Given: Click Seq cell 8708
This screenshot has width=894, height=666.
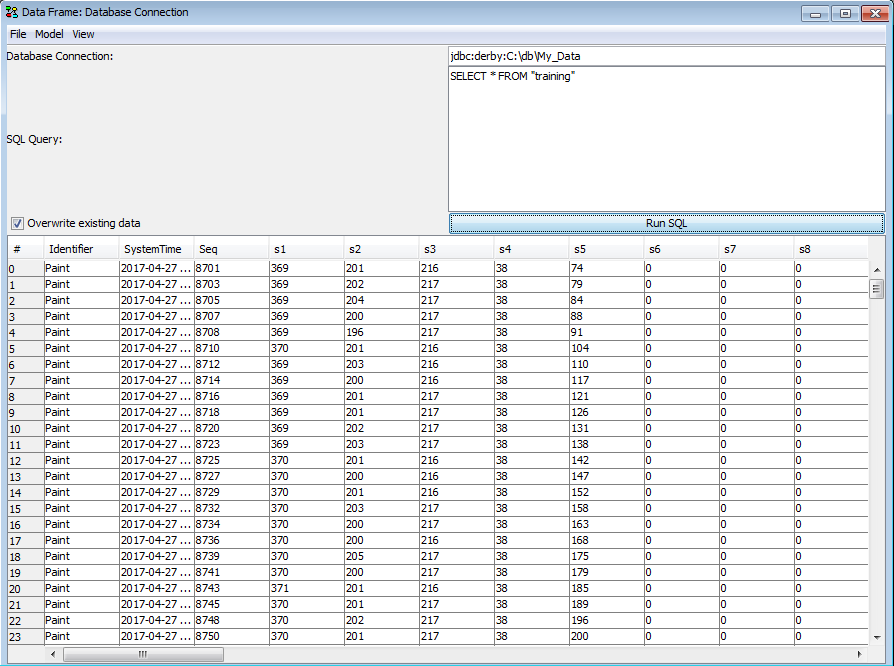Looking at the screenshot, I should coord(231,332).
